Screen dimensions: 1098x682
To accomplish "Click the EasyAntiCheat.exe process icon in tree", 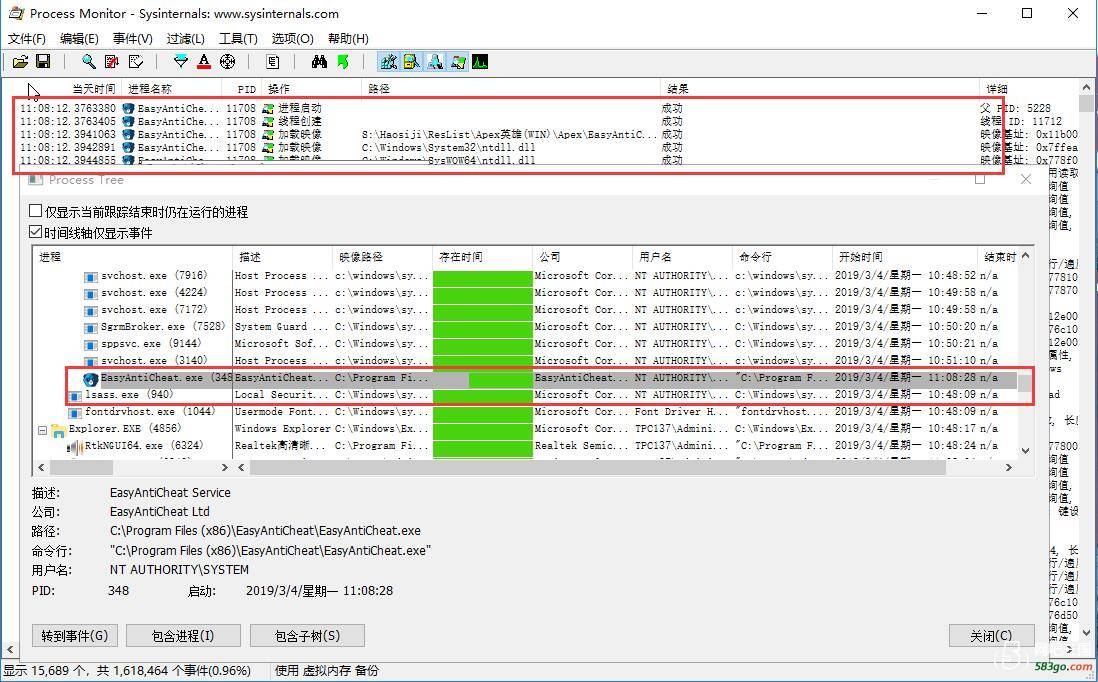I will pyautogui.click(x=90, y=379).
